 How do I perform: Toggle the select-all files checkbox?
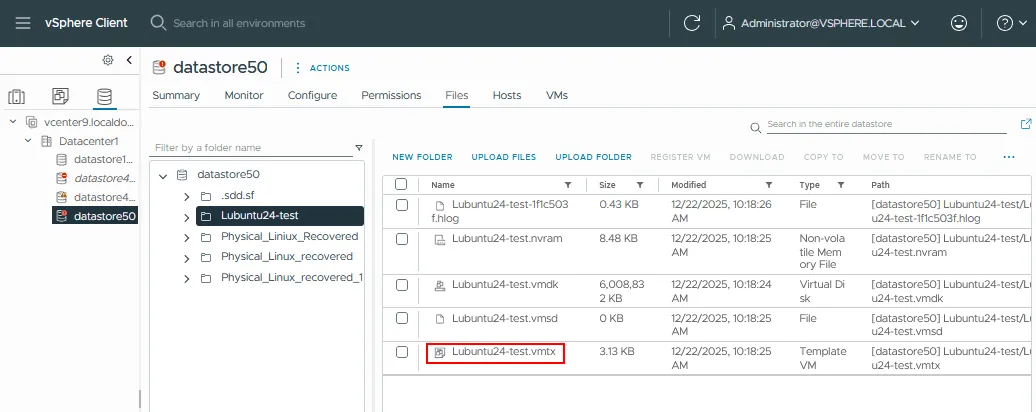401,184
